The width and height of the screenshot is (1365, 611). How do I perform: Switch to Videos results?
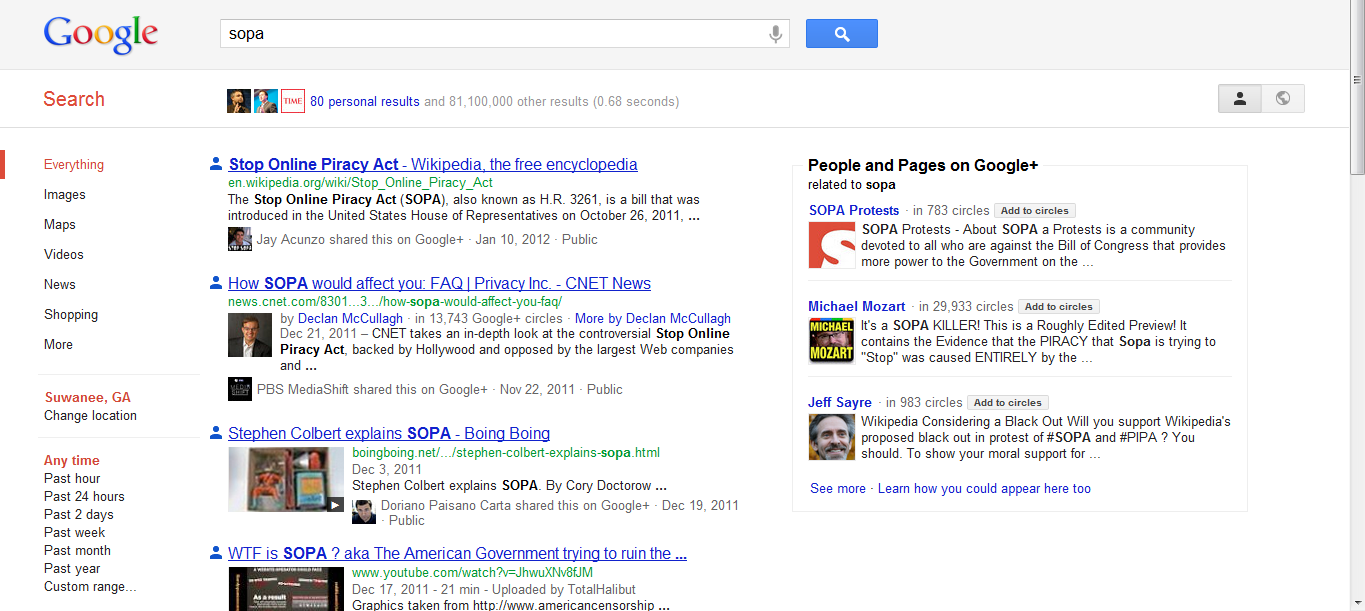[x=64, y=255]
